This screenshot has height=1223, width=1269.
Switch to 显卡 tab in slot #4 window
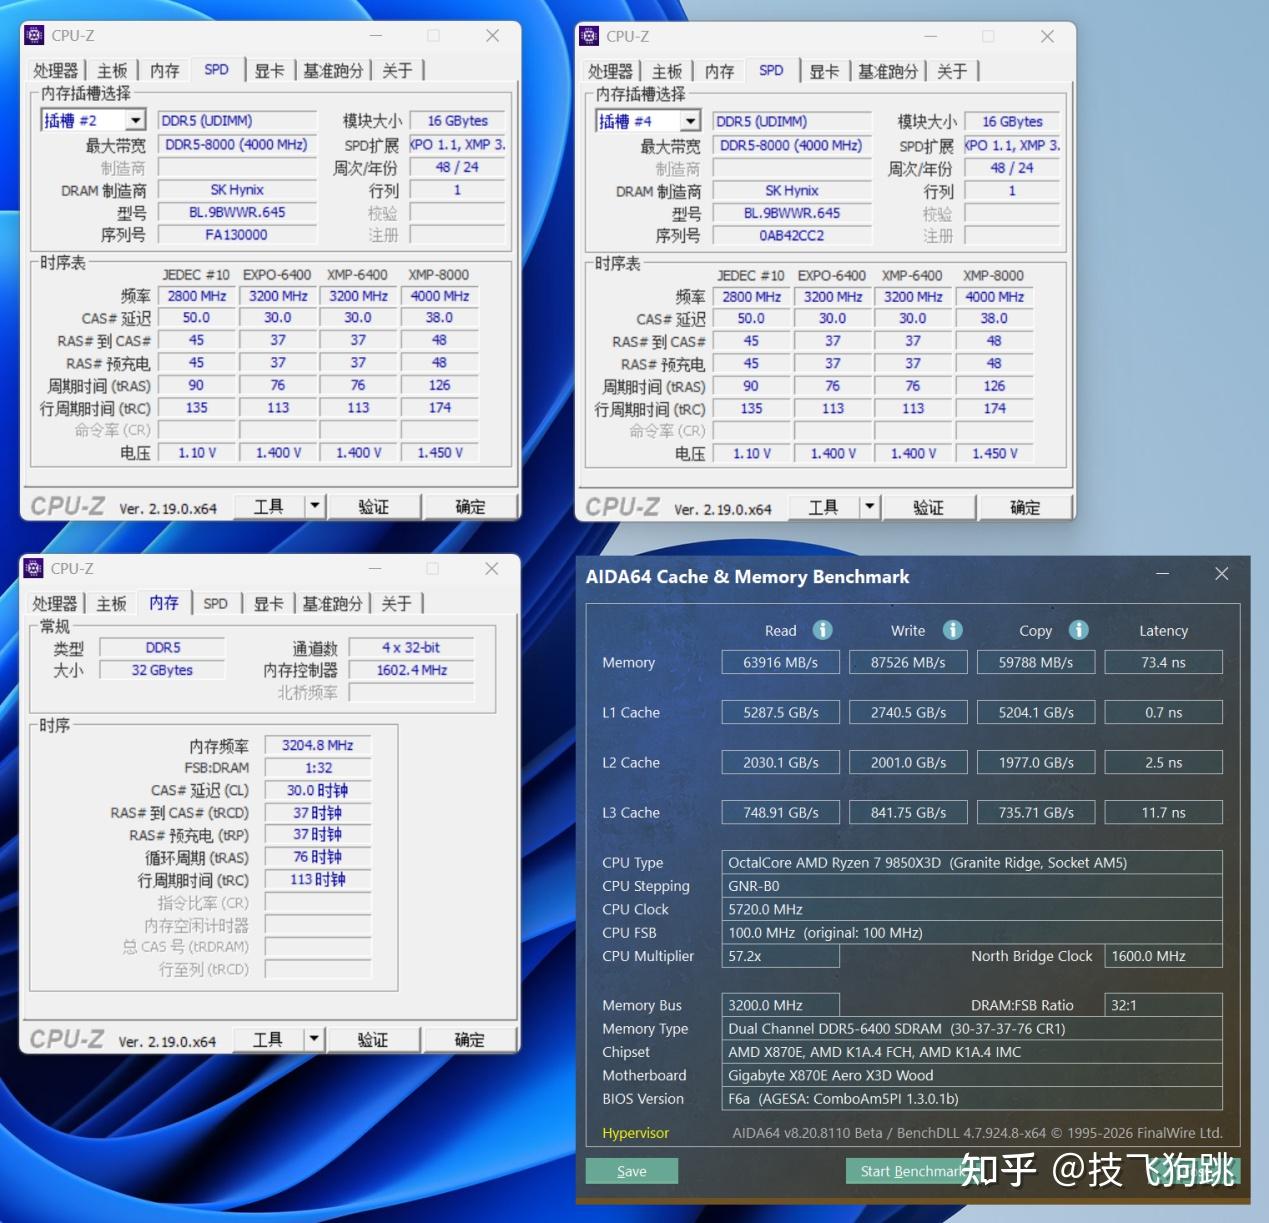(x=824, y=71)
